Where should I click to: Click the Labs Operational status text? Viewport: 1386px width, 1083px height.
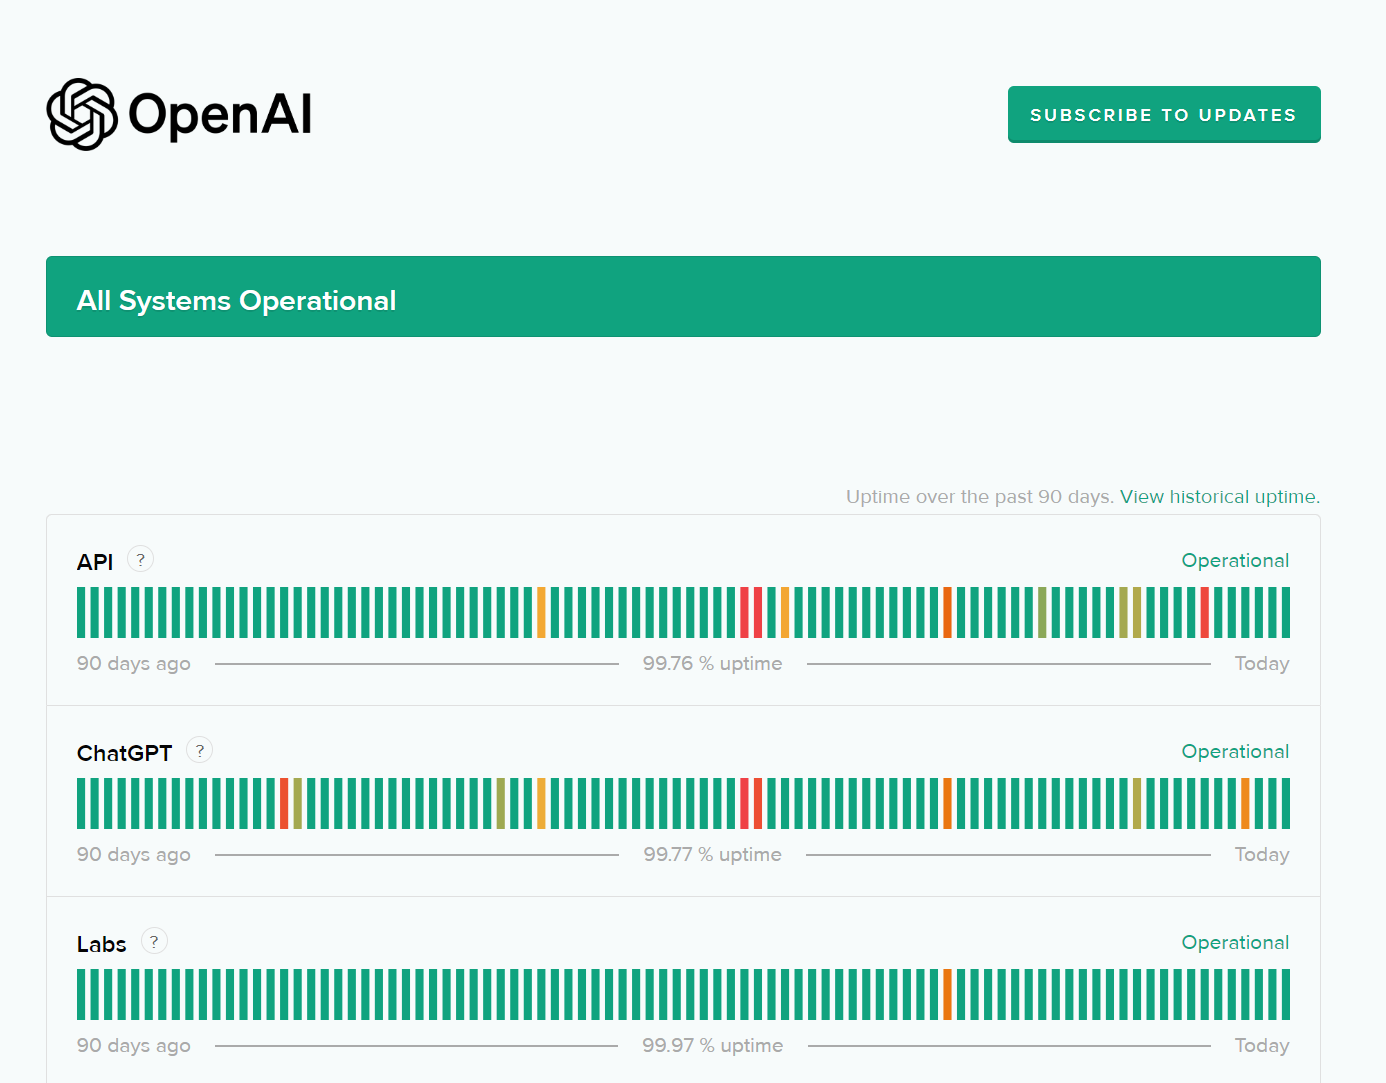pyautogui.click(x=1235, y=943)
